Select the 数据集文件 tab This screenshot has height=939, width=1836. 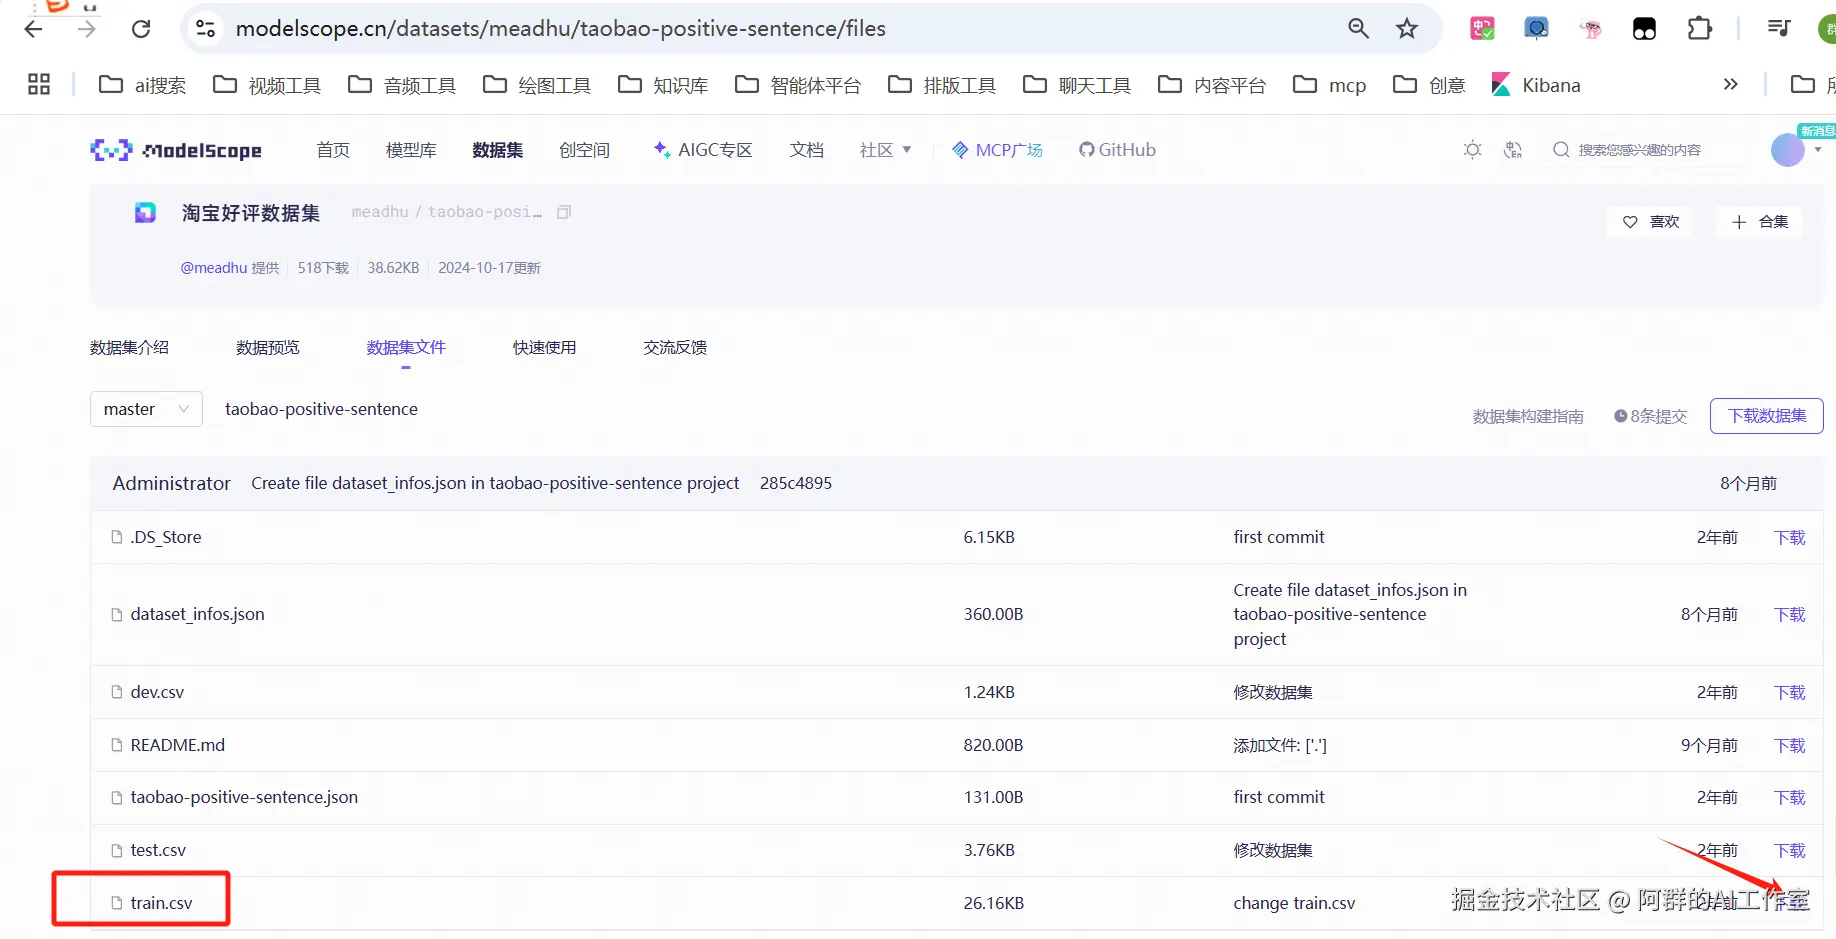406,348
